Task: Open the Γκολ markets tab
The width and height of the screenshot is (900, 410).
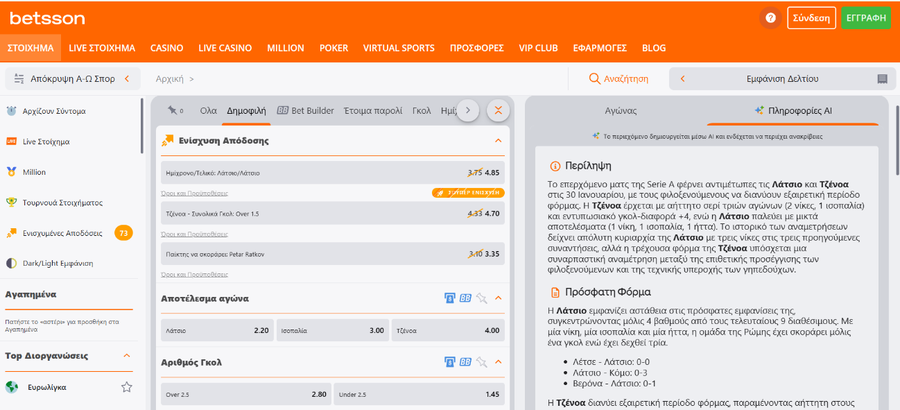Action: click(421, 111)
